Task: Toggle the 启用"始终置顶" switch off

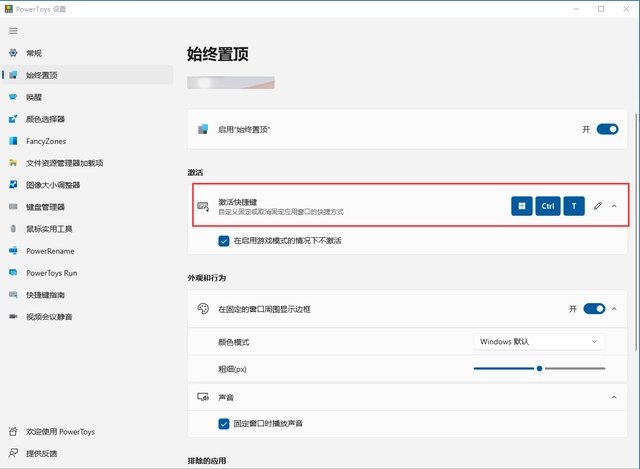Action: 607,129
